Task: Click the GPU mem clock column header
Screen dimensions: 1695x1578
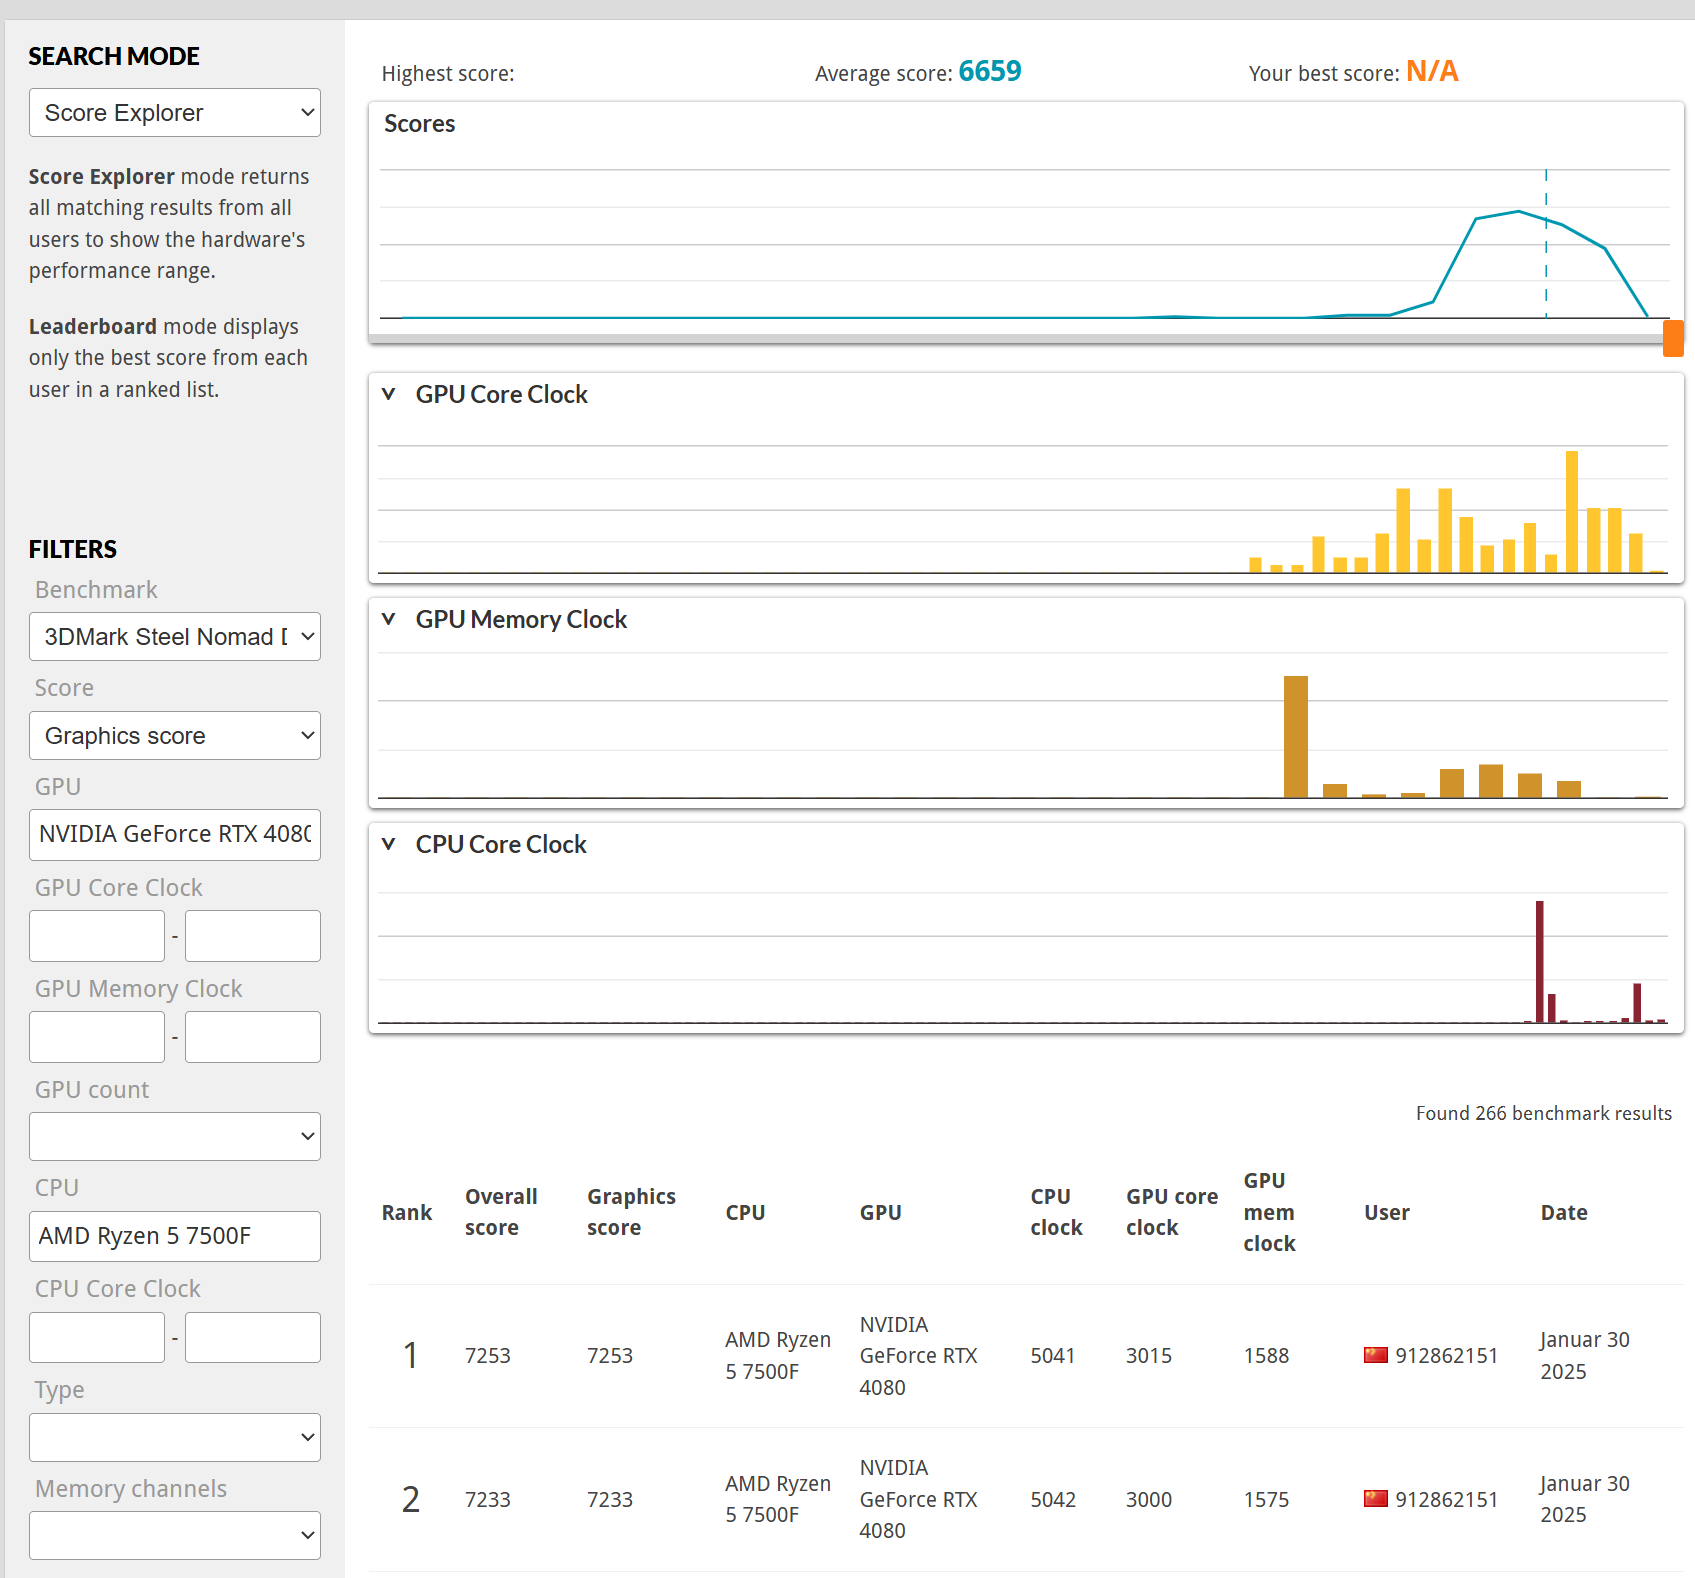Action: click(x=1270, y=1213)
